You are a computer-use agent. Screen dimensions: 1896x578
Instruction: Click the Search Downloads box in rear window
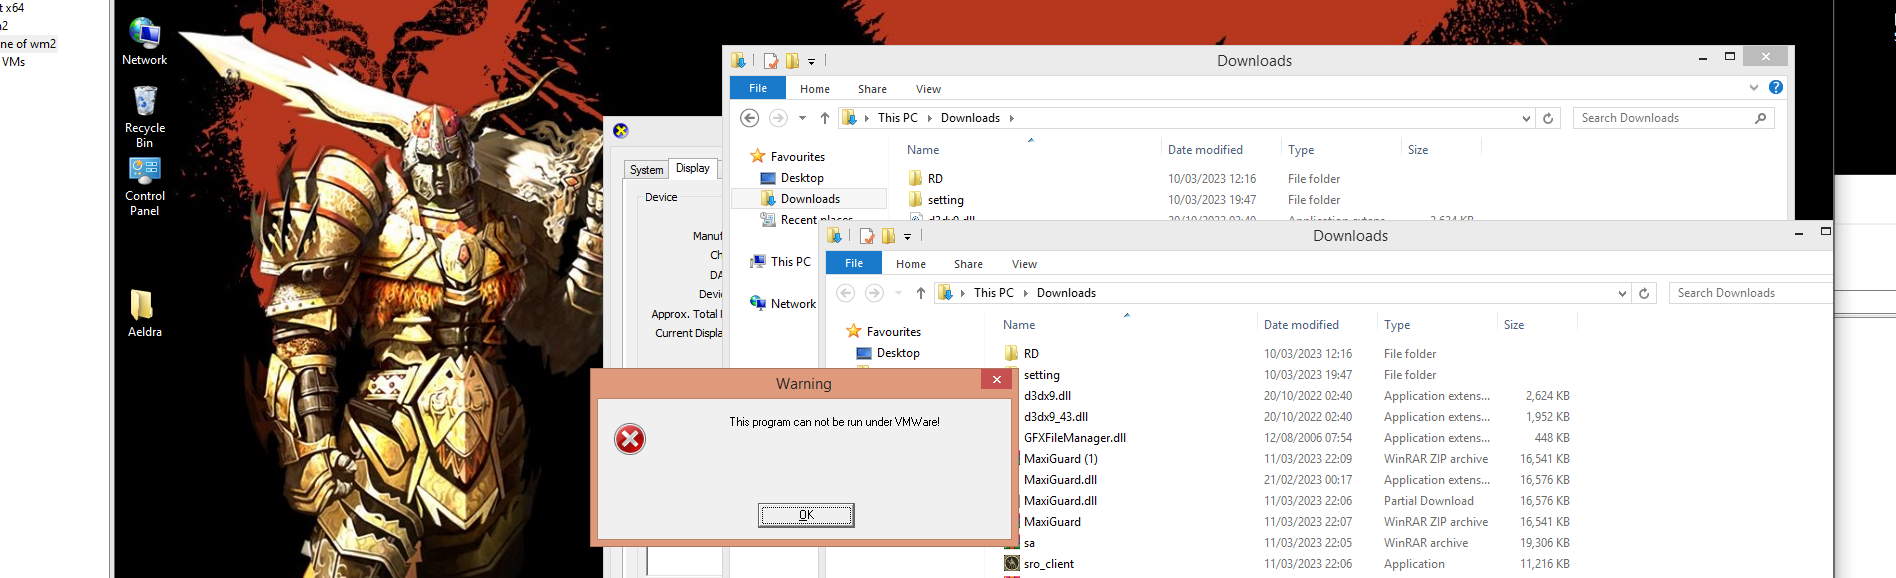pos(1674,118)
